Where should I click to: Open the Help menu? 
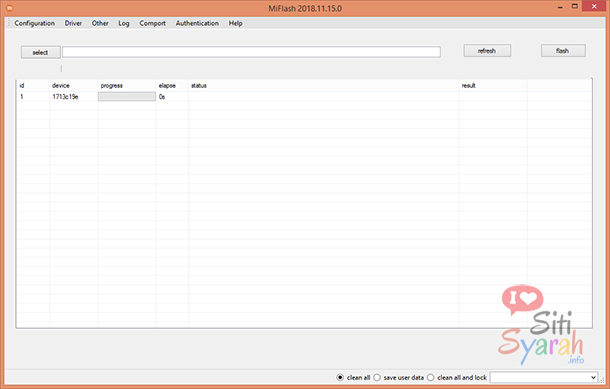[x=235, y=23]
